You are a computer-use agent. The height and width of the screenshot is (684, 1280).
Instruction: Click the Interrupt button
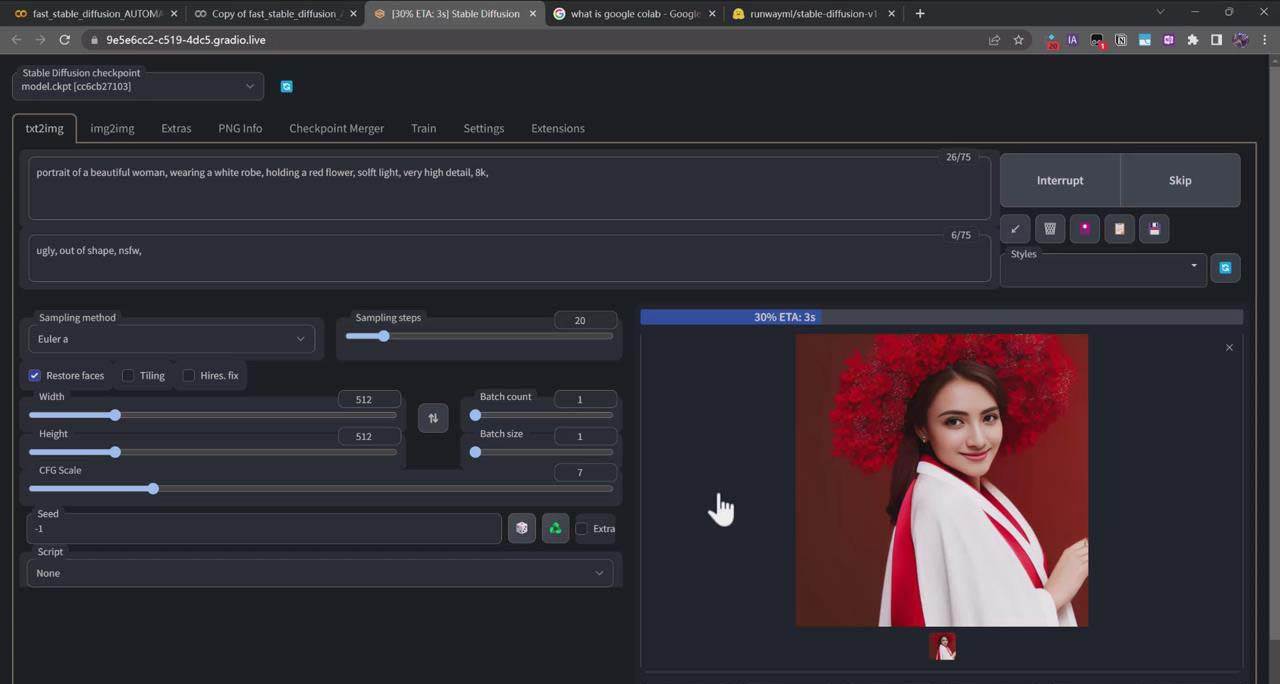pyautogui.click(x=1060, y=180)
